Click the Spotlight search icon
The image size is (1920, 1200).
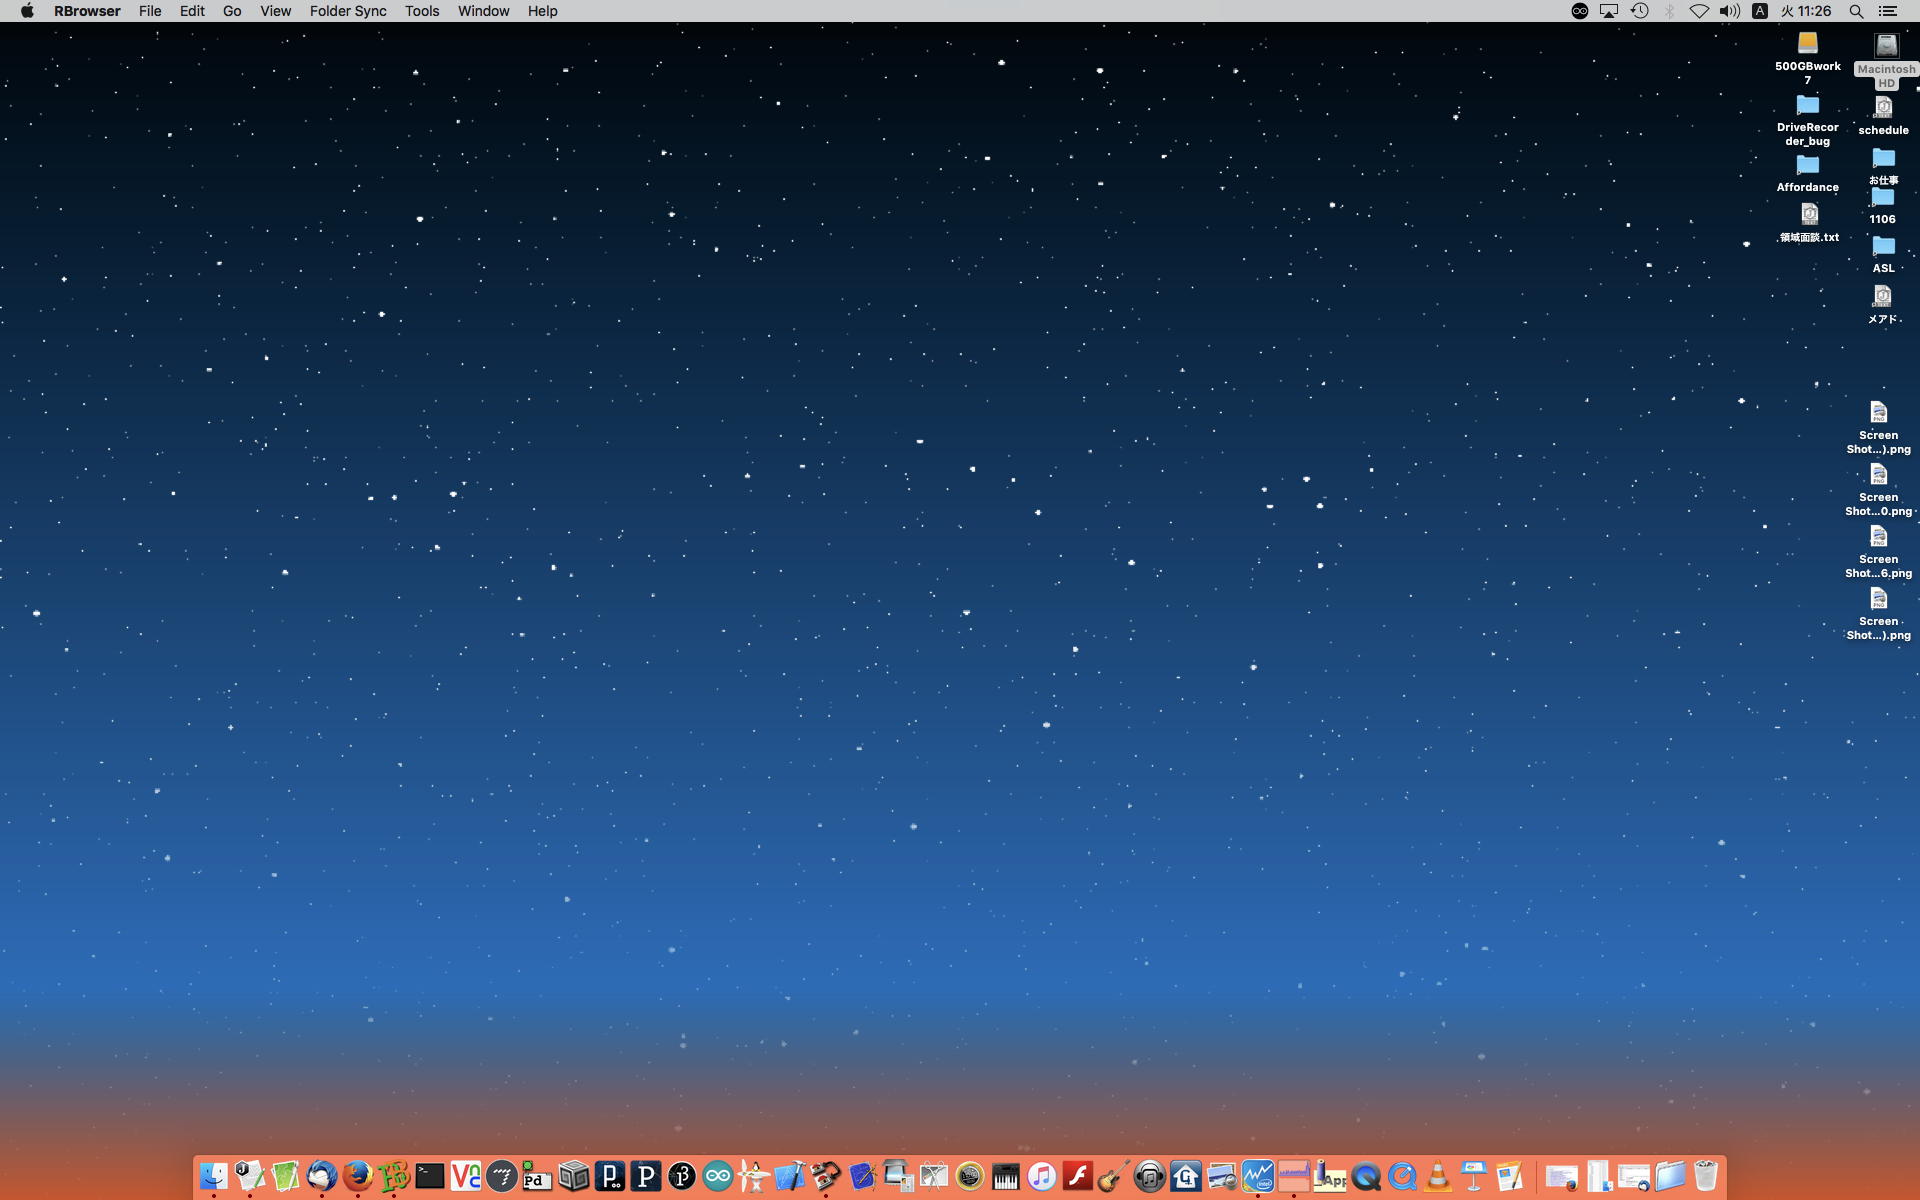click(1856, 11)
